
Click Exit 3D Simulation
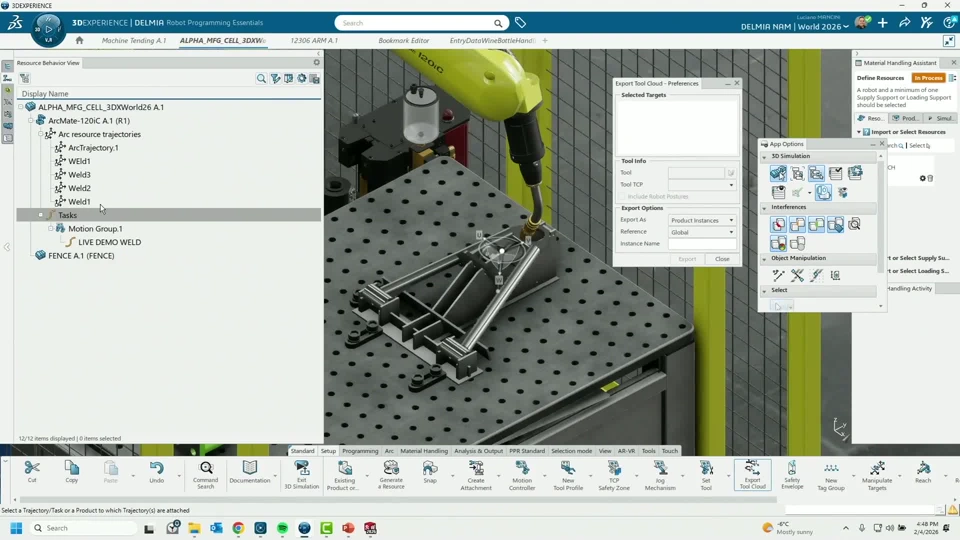[x=302, y=475]
